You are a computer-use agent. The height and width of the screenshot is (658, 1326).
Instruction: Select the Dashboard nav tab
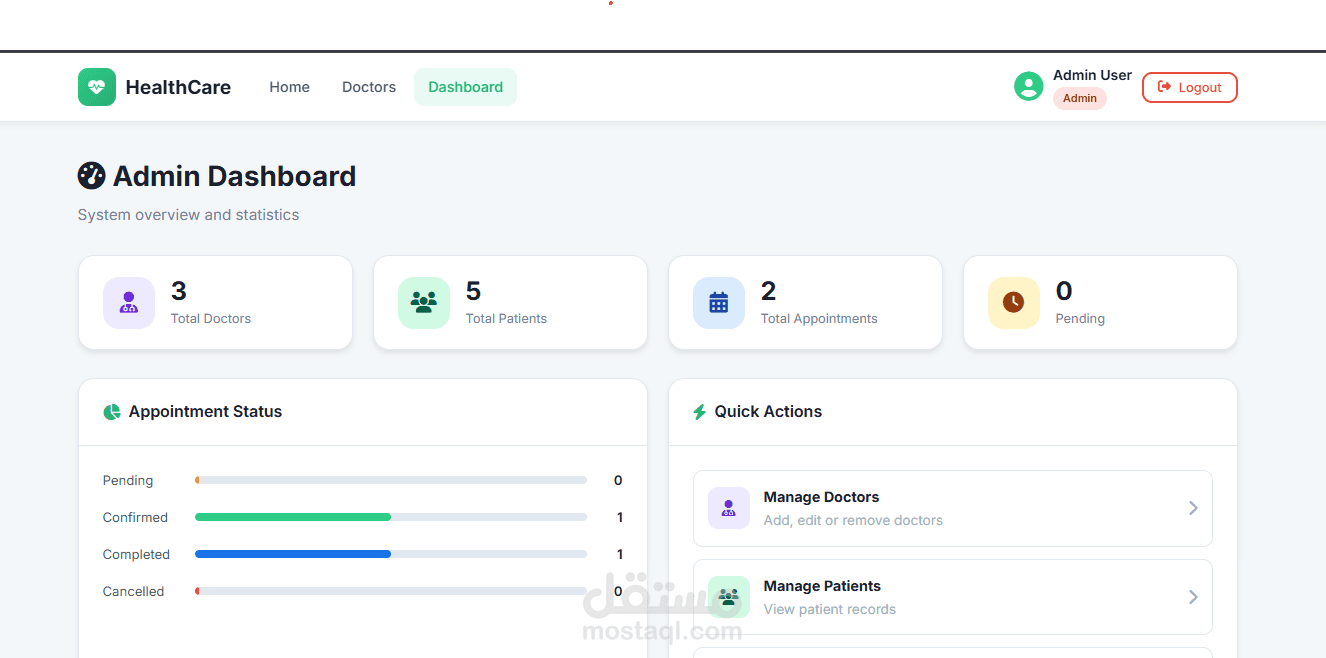[x=466, y=87]
